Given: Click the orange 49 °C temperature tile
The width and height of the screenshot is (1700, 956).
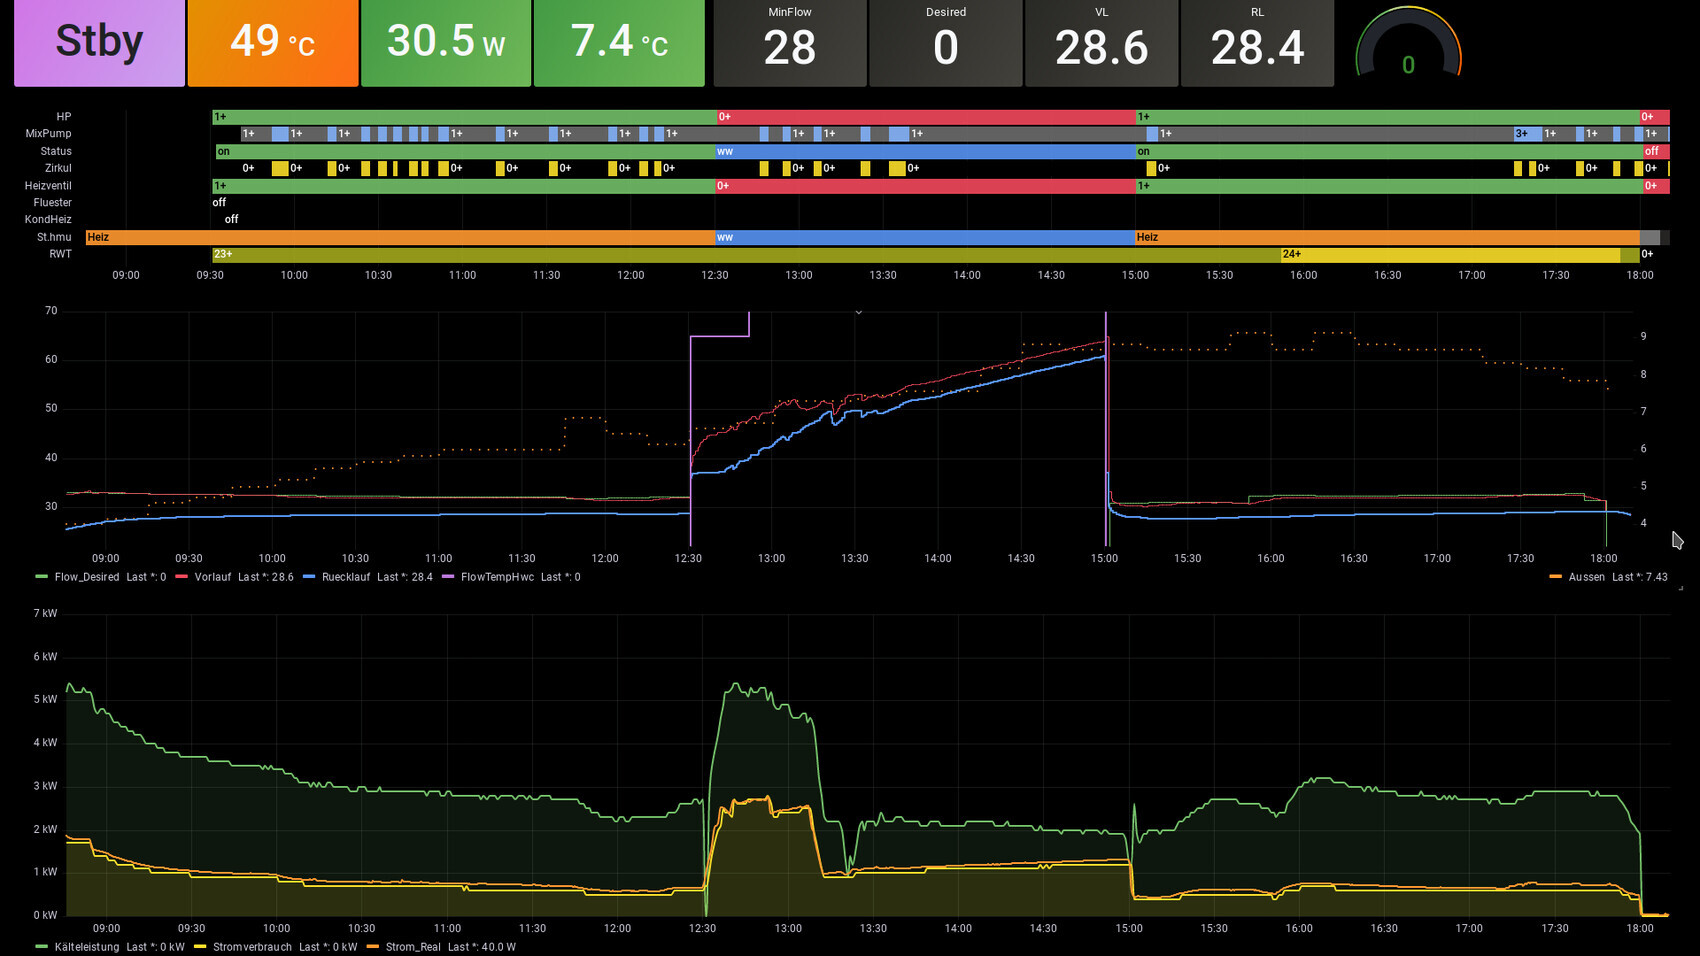Looking at the screenshot, I should click(x=272, y=43).
